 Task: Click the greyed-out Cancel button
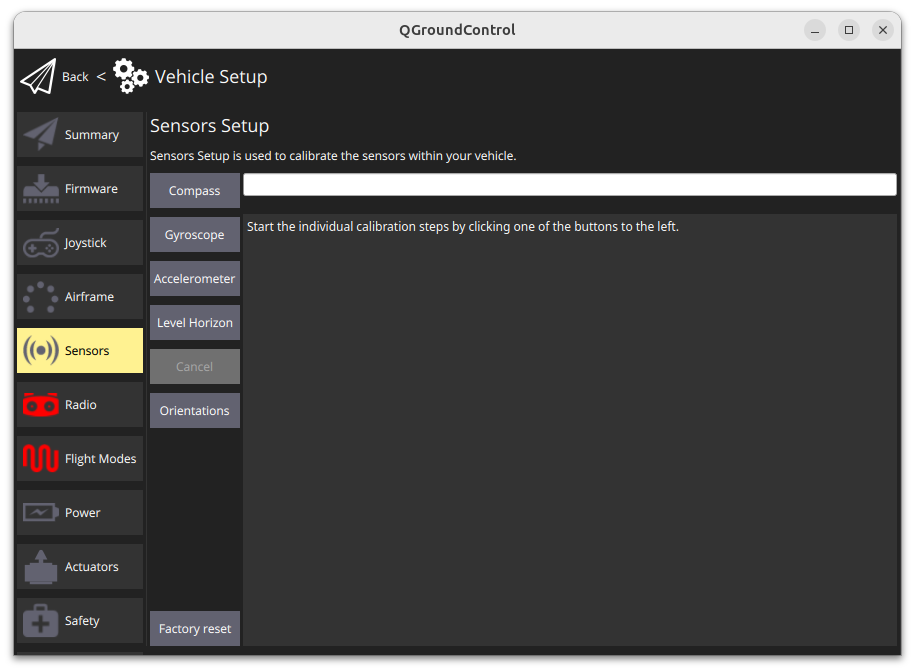195,367
